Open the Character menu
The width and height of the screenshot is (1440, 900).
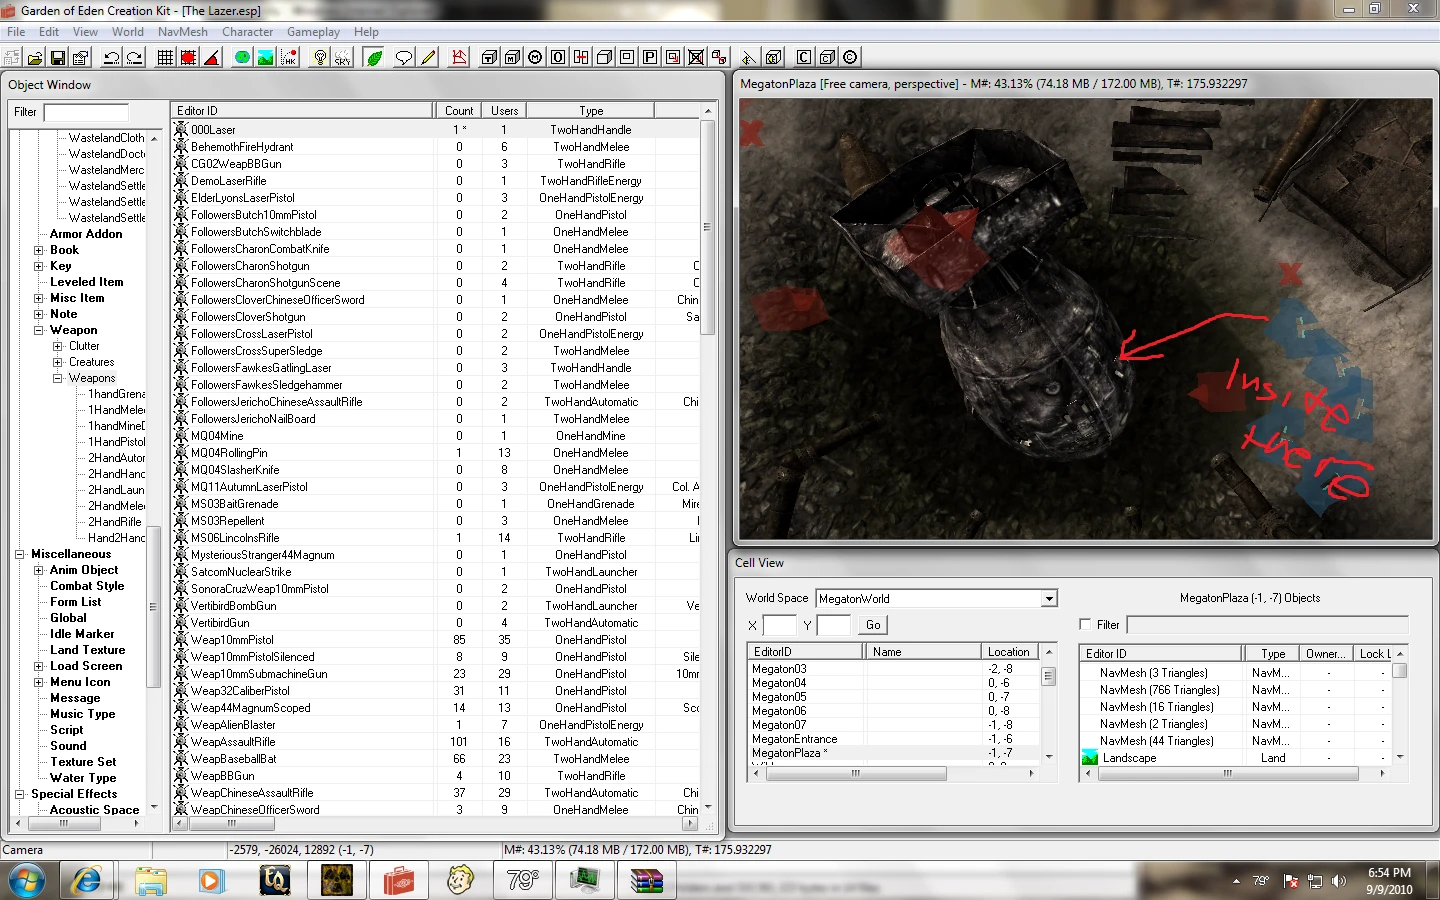tap(248, 32)
